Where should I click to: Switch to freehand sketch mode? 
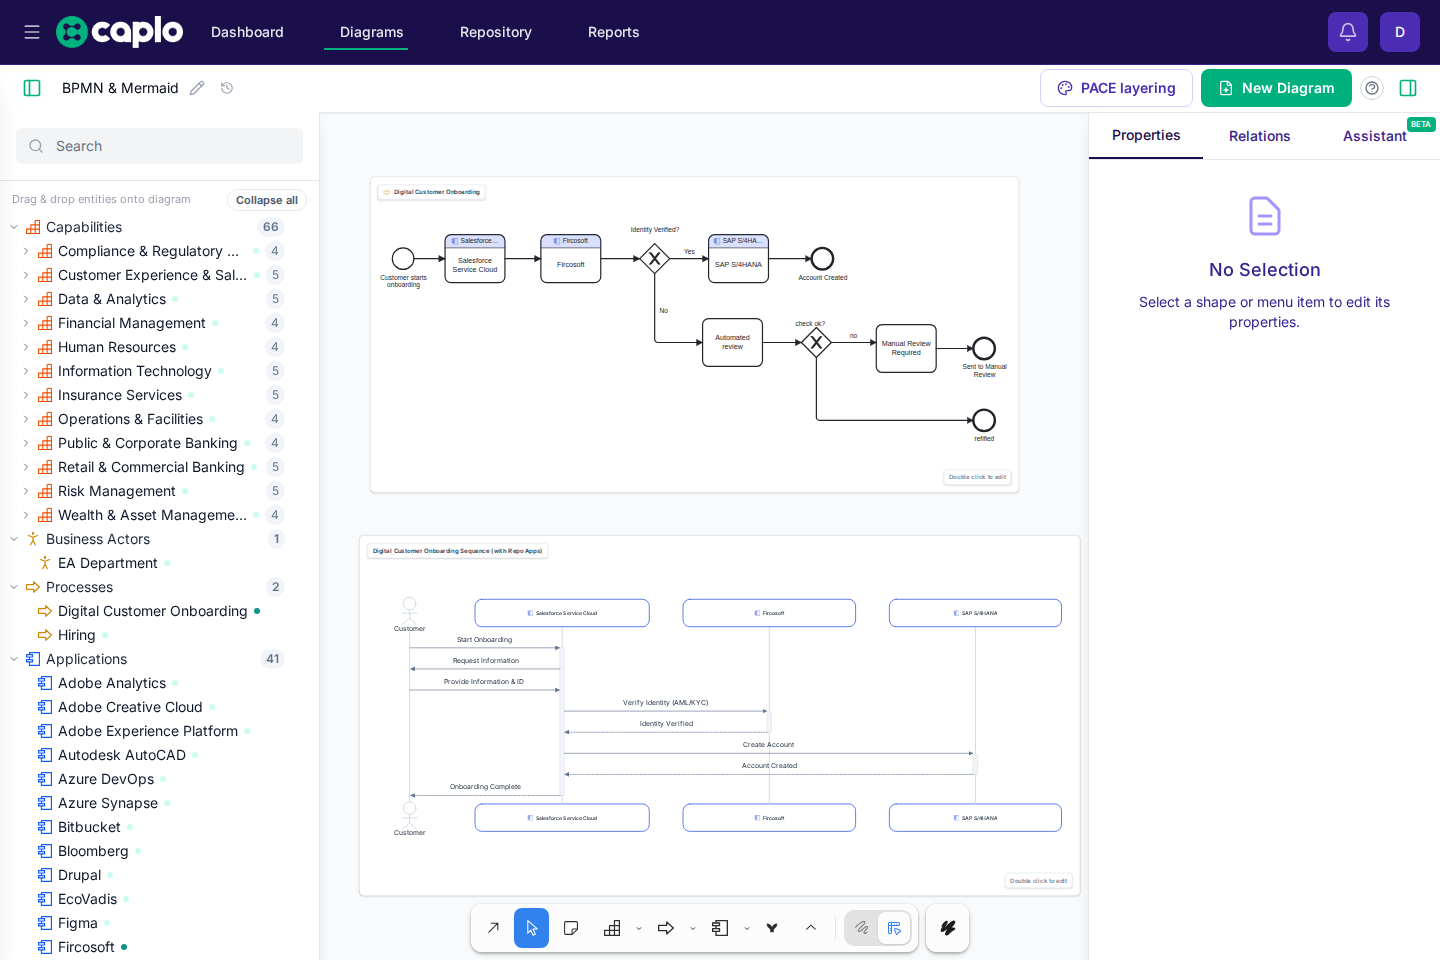pyautogui.click(x=862, y=928)
